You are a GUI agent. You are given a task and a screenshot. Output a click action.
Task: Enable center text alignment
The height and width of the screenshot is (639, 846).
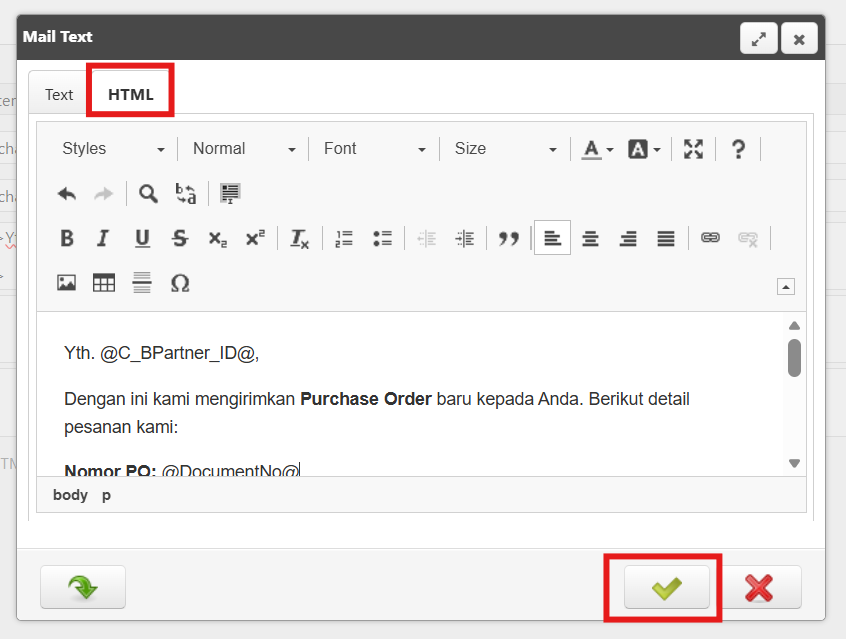tap(590, 238)
